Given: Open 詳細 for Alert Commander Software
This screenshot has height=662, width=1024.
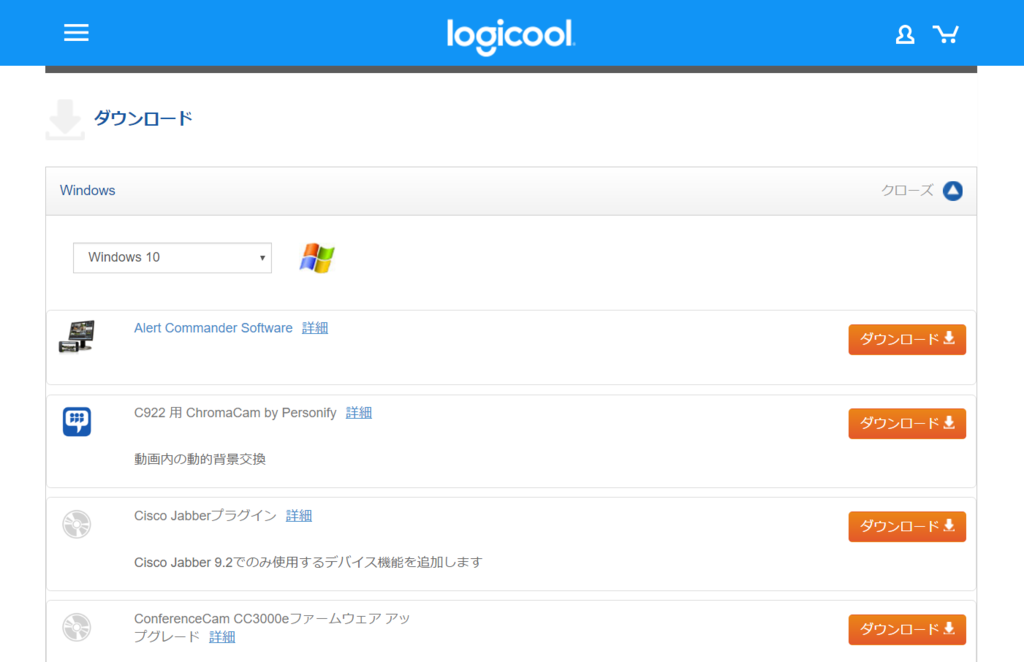Looking at the screenshot, I should point(314,327).
